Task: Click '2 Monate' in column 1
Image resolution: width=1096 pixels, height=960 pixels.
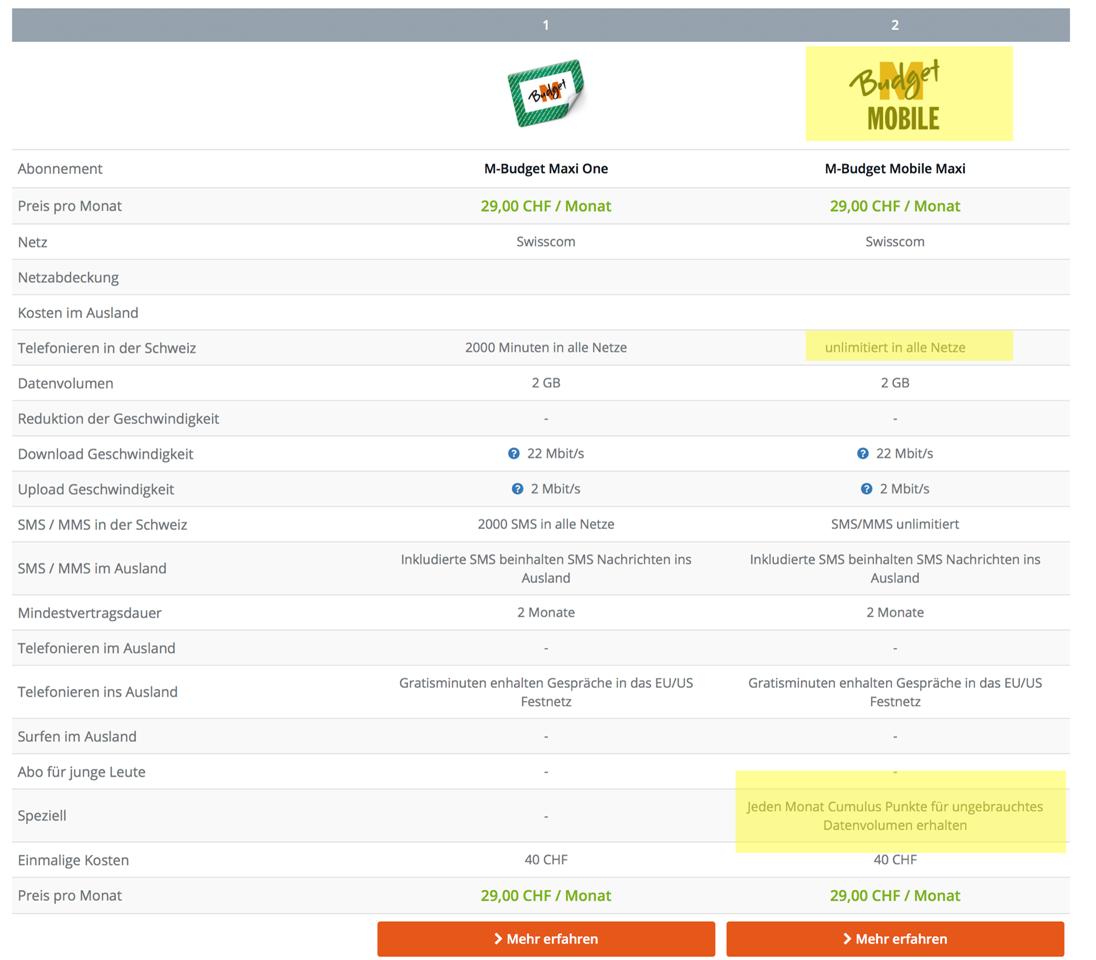Action: (546, 612)
